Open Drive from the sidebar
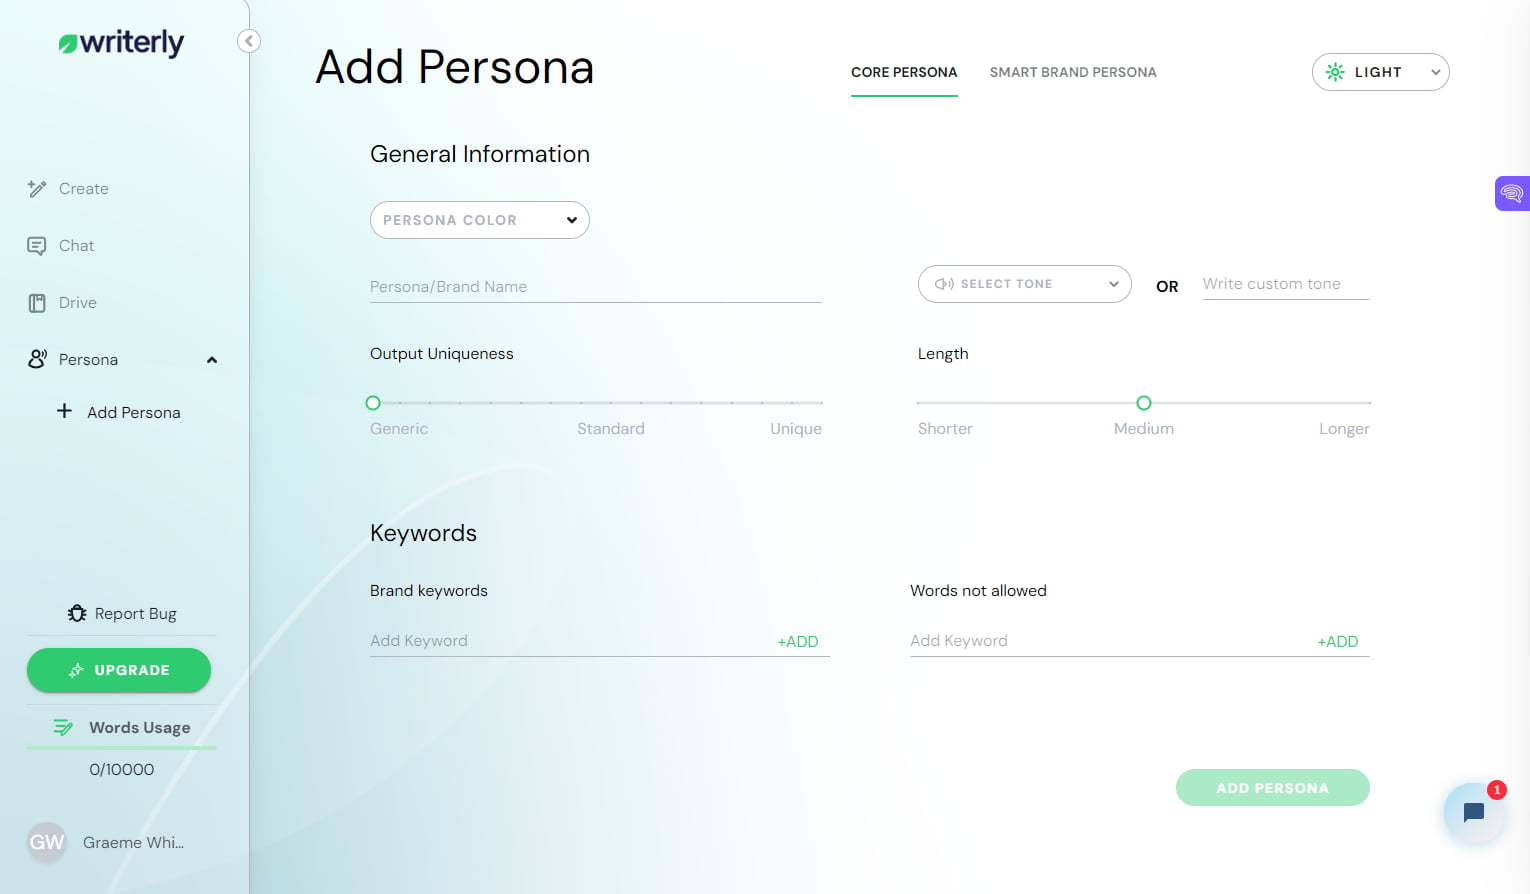 point(76,302)
